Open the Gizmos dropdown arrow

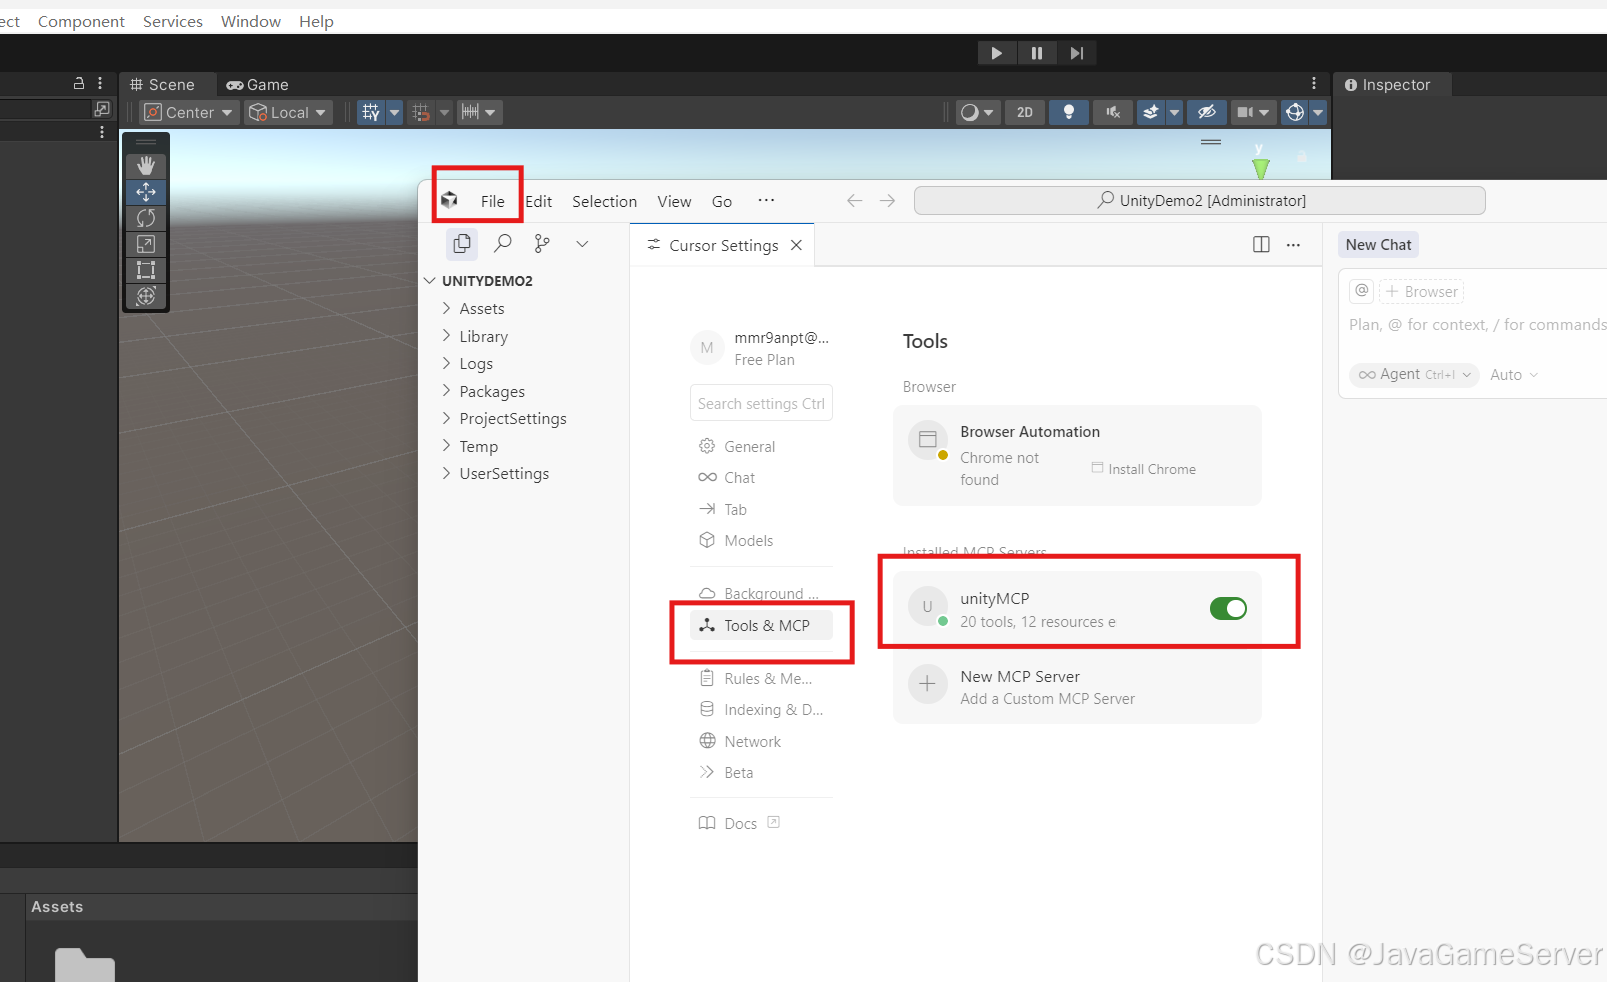coord(1318,112)
